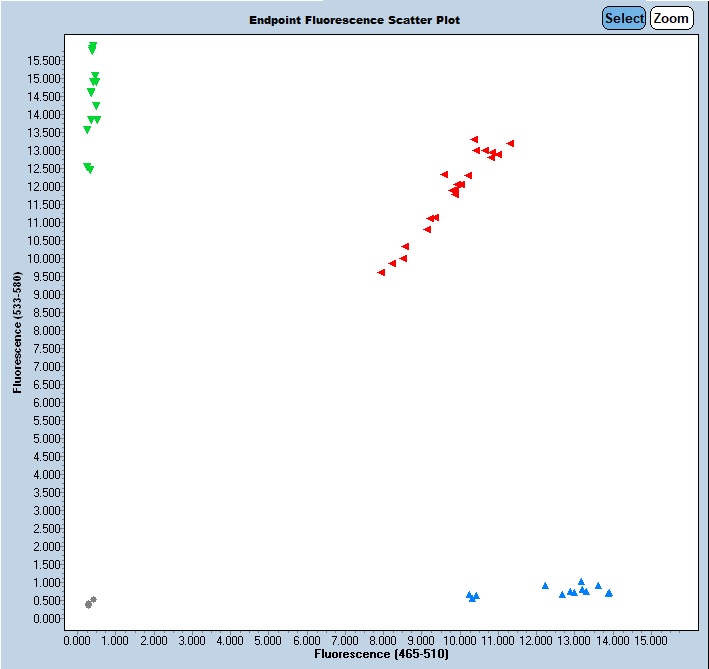709x669 pixels.
Task: Select the rightmost red triangle data point
Action: (x=510, y=143)
